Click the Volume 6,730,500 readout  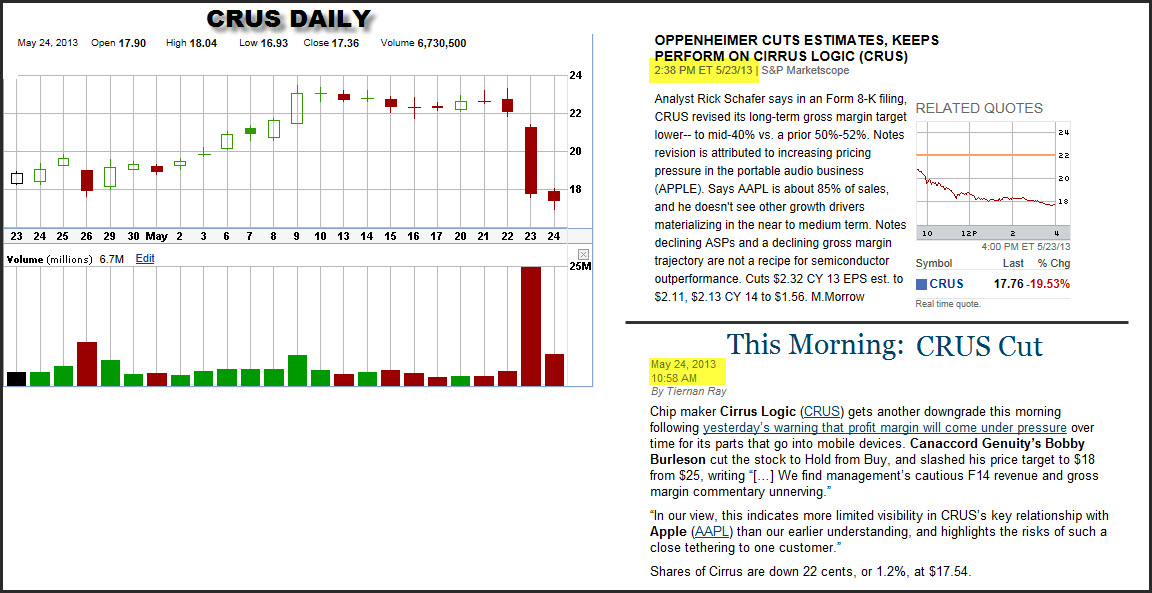tap(423, 43)
